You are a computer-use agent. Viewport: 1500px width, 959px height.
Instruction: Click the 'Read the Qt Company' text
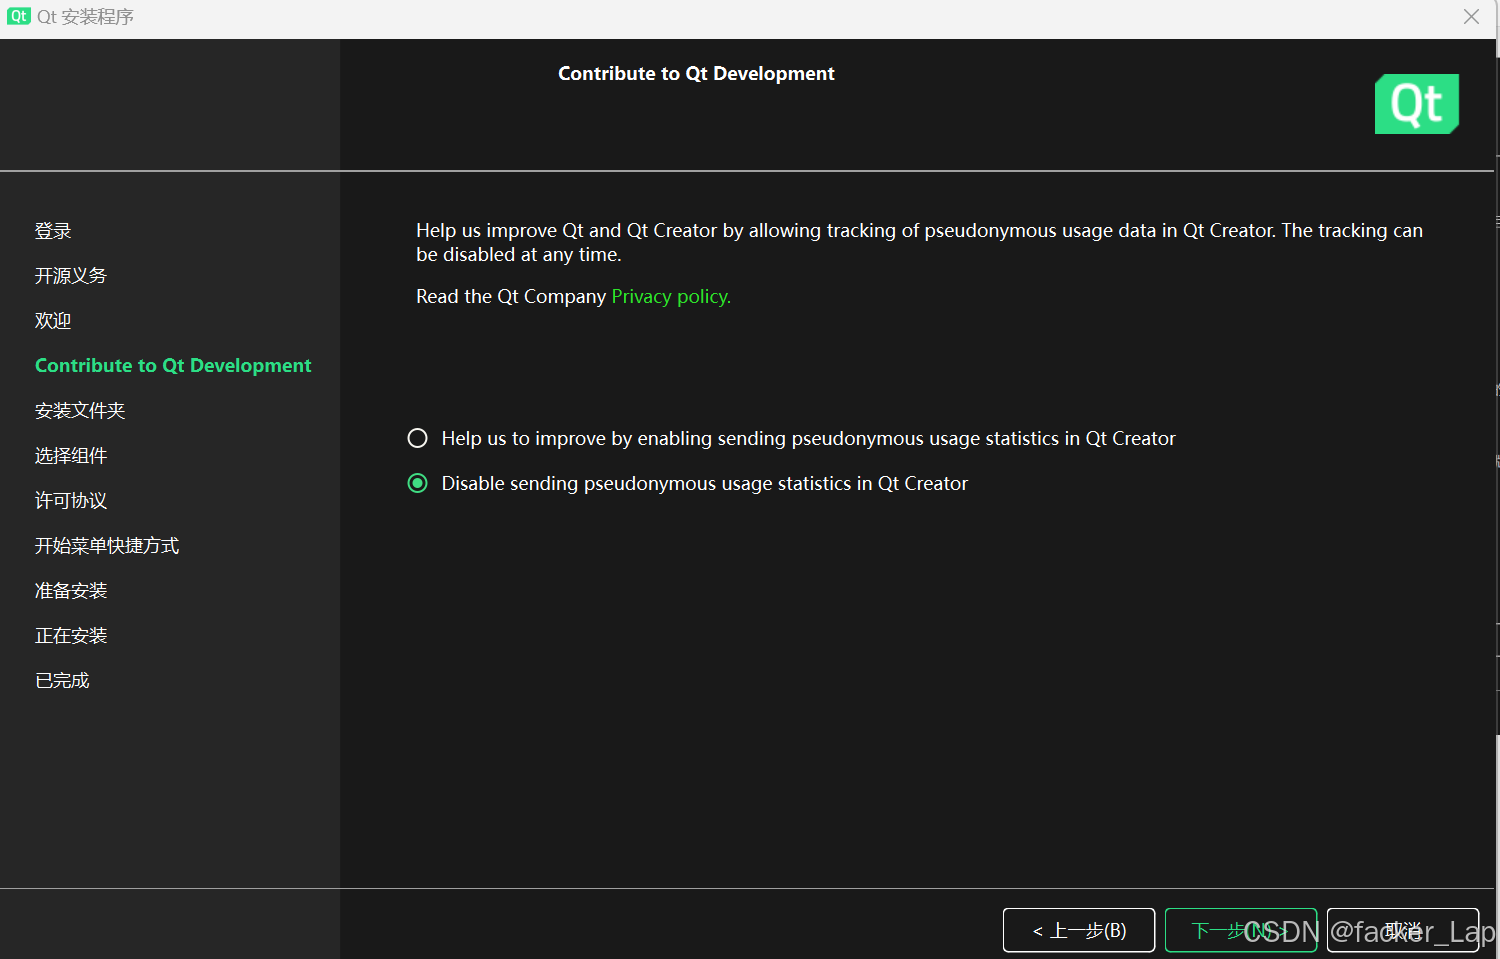tap(511, 296)
